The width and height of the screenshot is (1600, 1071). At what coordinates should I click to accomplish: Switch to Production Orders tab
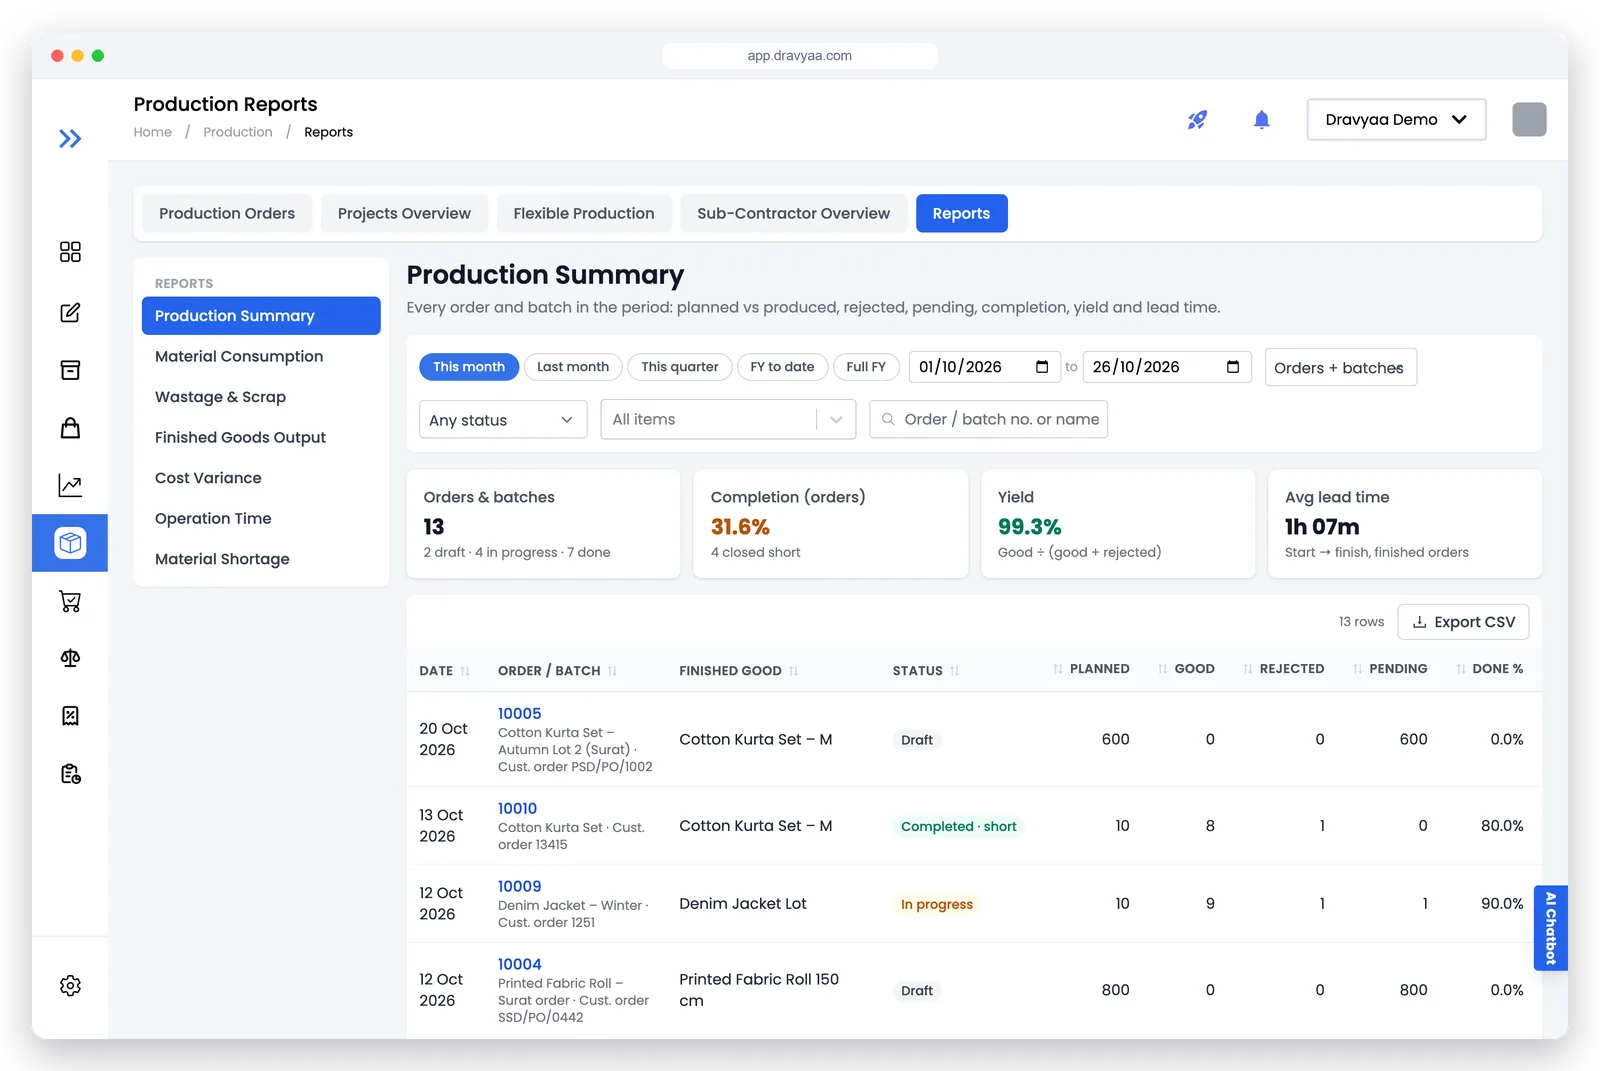pyautogui.click(x=227, y=214)
